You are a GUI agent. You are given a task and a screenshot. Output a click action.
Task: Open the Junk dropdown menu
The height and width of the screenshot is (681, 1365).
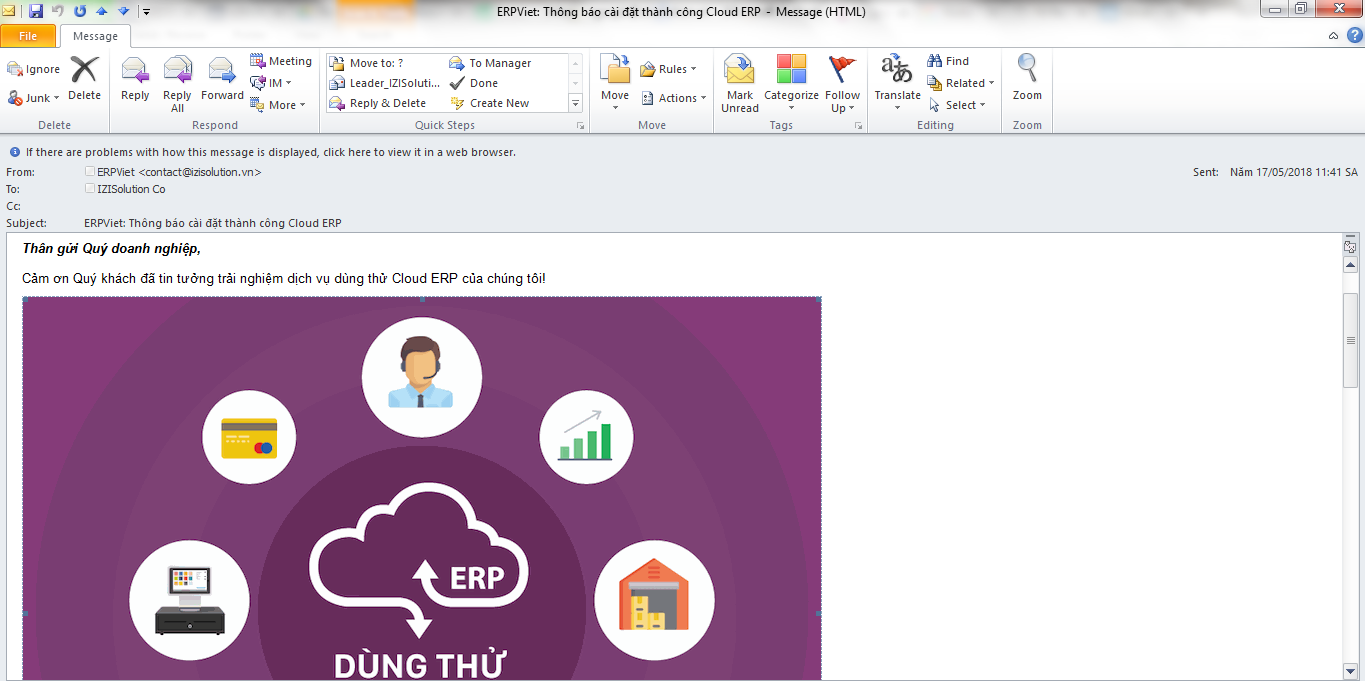(34, 98)
